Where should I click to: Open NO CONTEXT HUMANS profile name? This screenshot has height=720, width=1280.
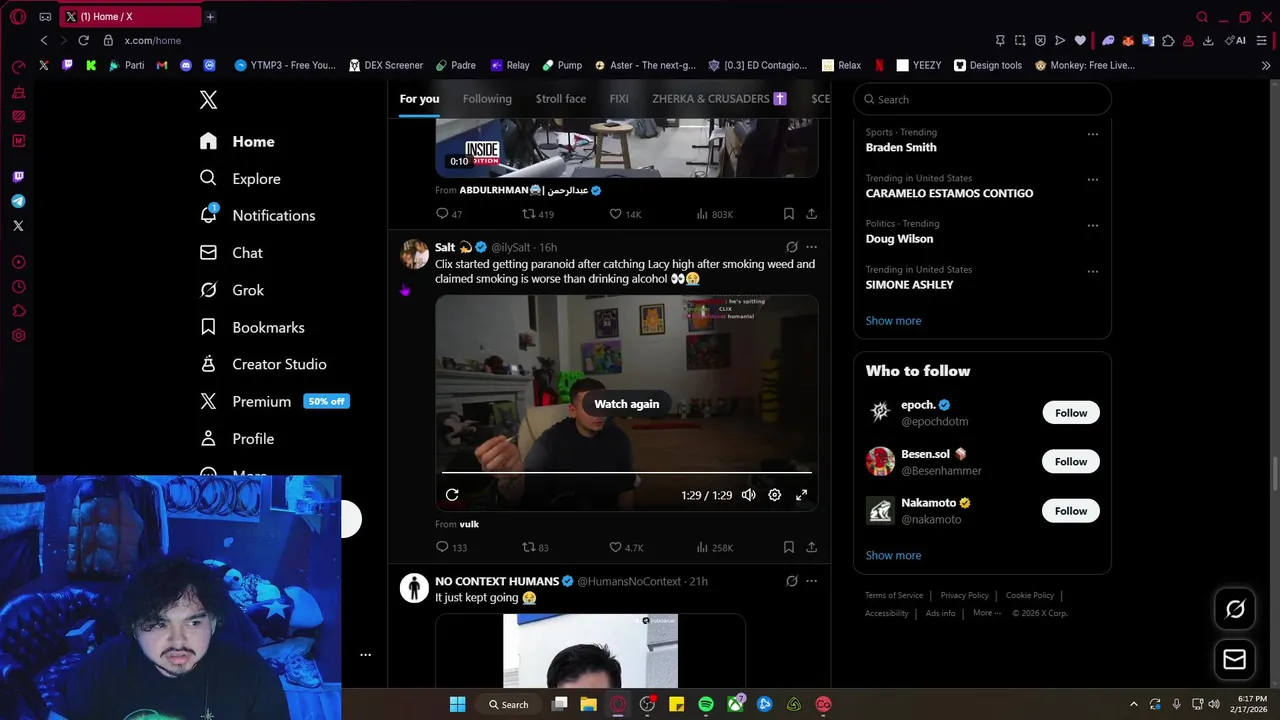click(x=497, y=581)
